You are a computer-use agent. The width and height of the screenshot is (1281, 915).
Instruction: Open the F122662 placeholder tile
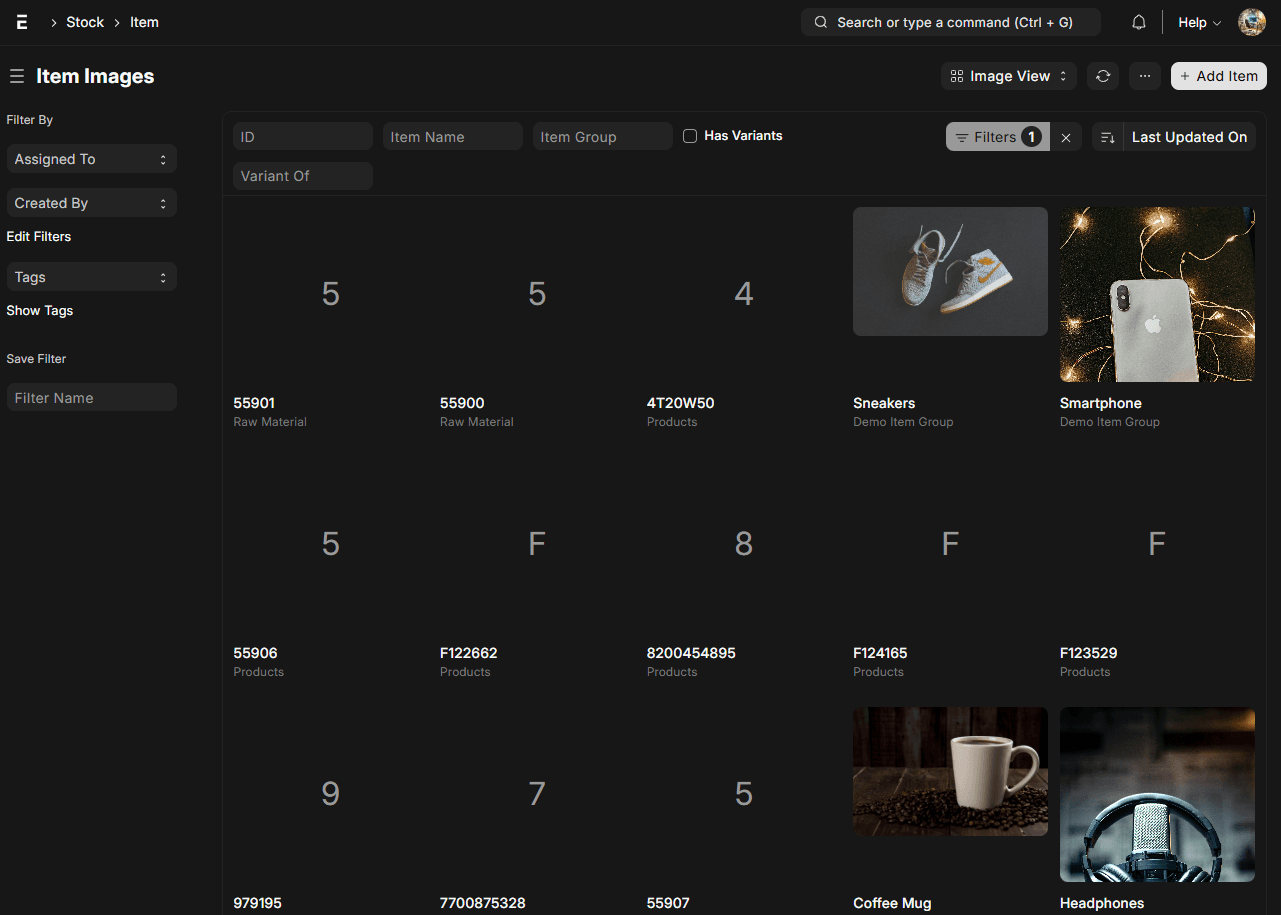click(x=537, y=544)
